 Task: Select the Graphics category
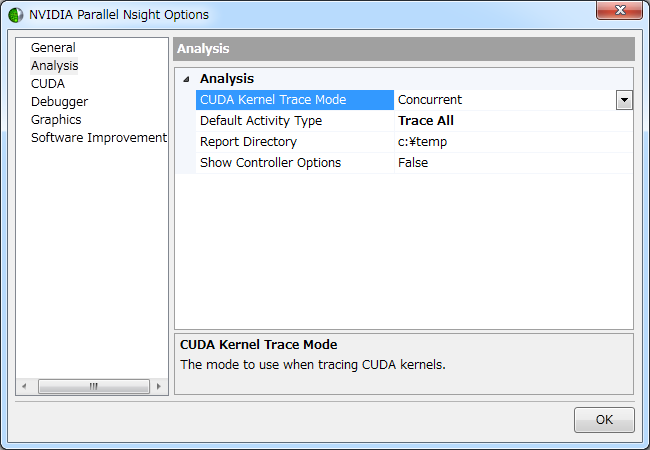pyautogui.click(x=56, y=119)
